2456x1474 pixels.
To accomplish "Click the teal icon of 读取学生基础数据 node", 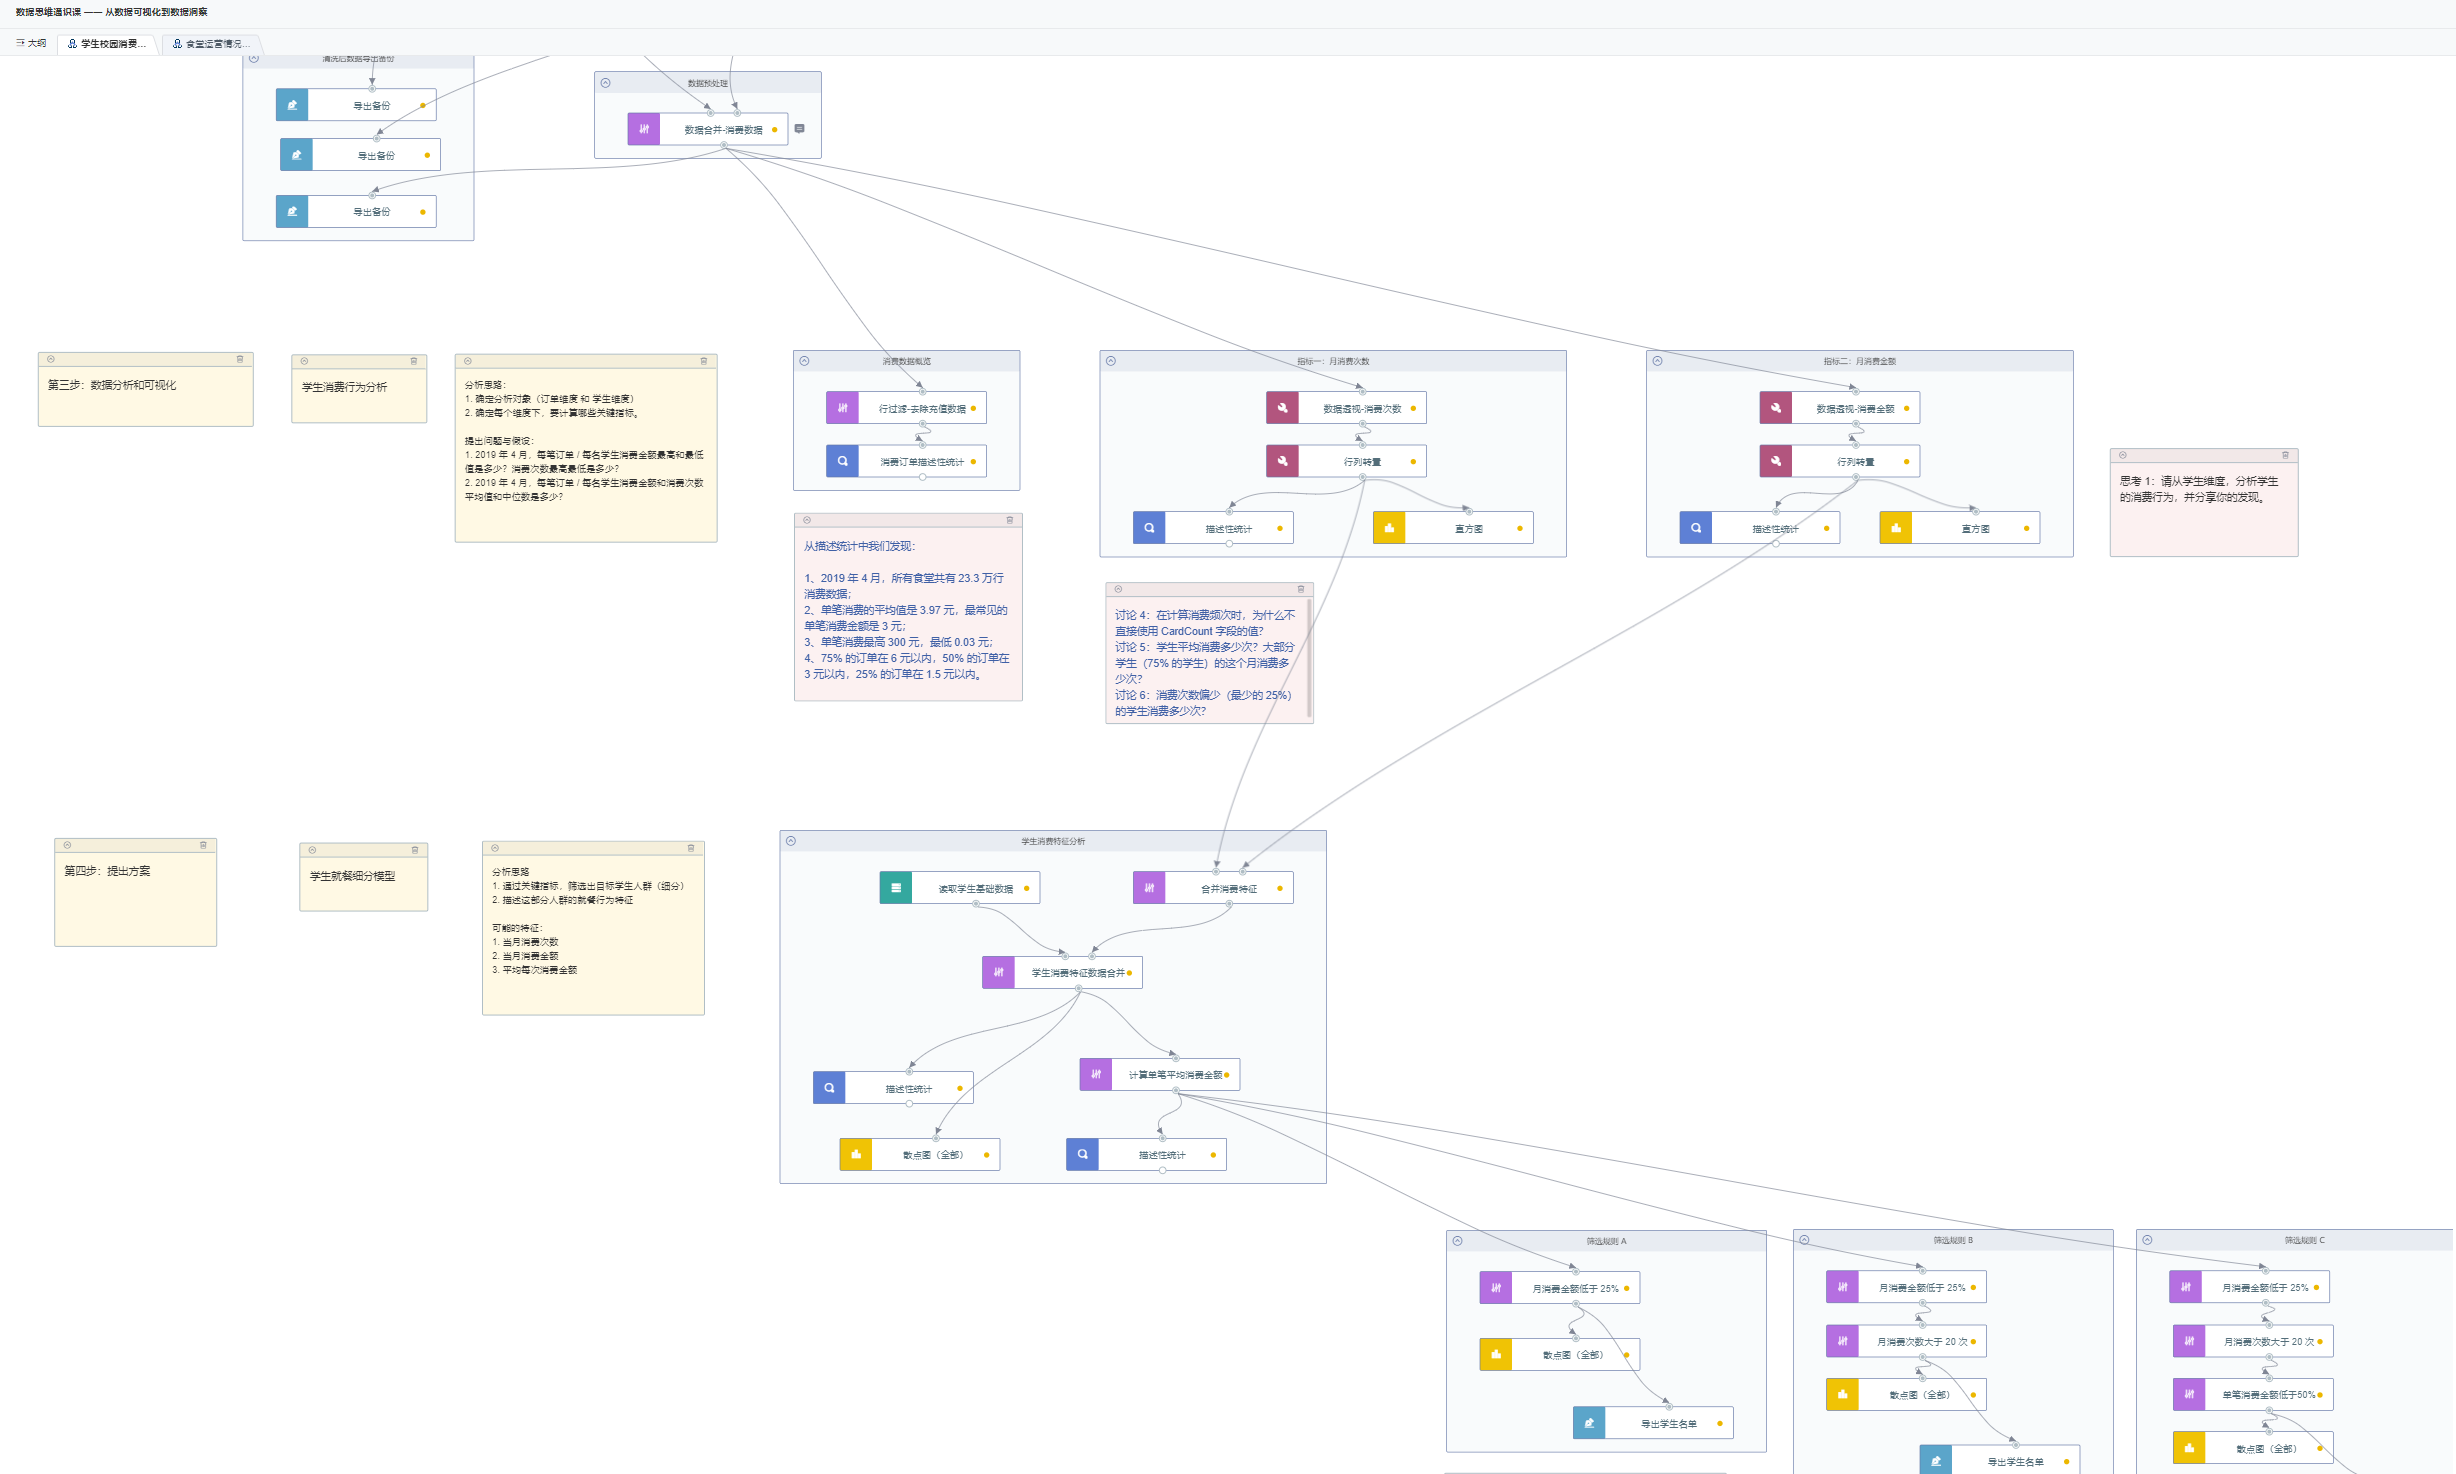I will coord(895,888).
